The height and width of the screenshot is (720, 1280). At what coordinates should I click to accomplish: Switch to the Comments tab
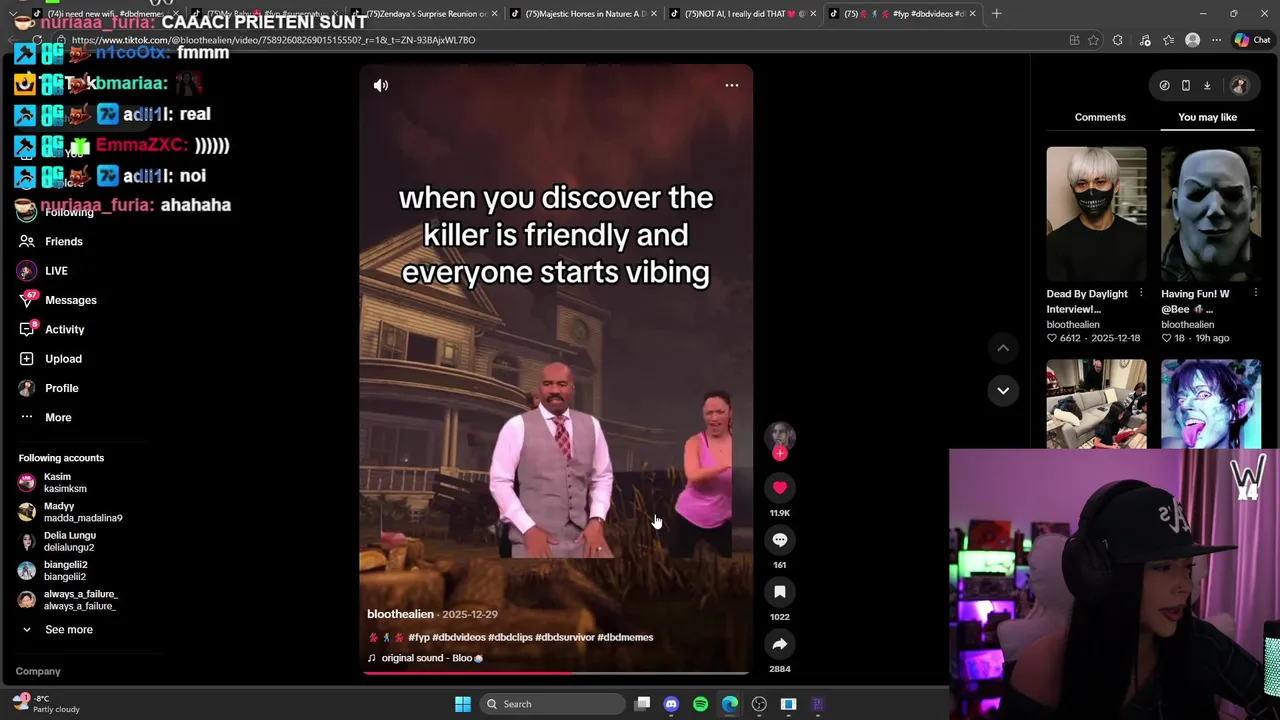click(x=1100, y=117)
